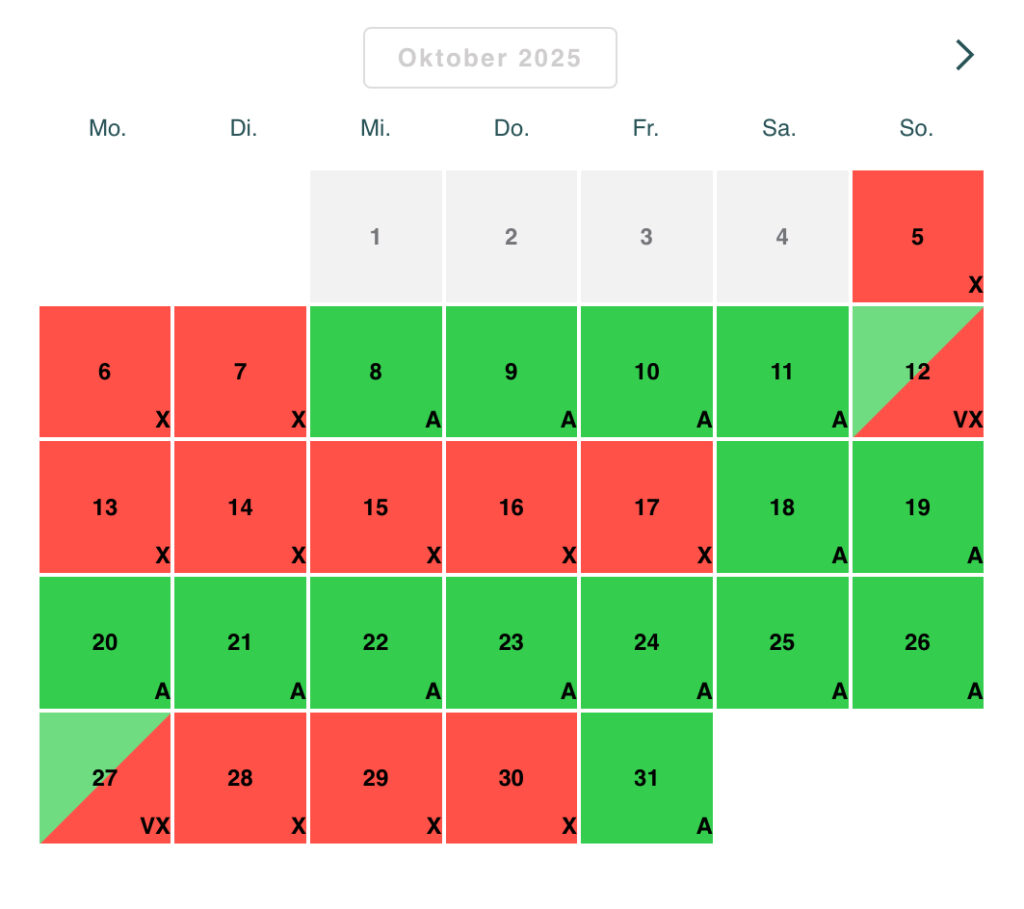Viewport: 1024px width, 909px height.
Task: Select unavailable date October 15
Action: [x=376, y=507]
